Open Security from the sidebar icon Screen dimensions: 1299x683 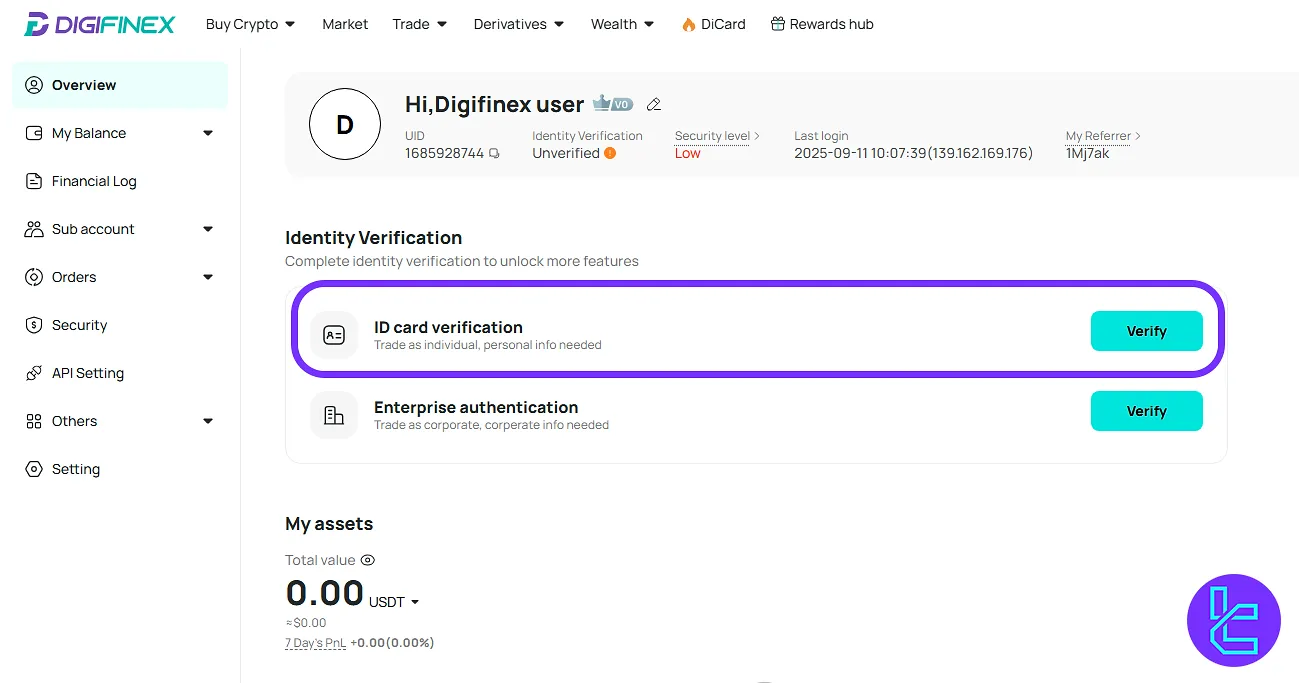click(33, 325)
